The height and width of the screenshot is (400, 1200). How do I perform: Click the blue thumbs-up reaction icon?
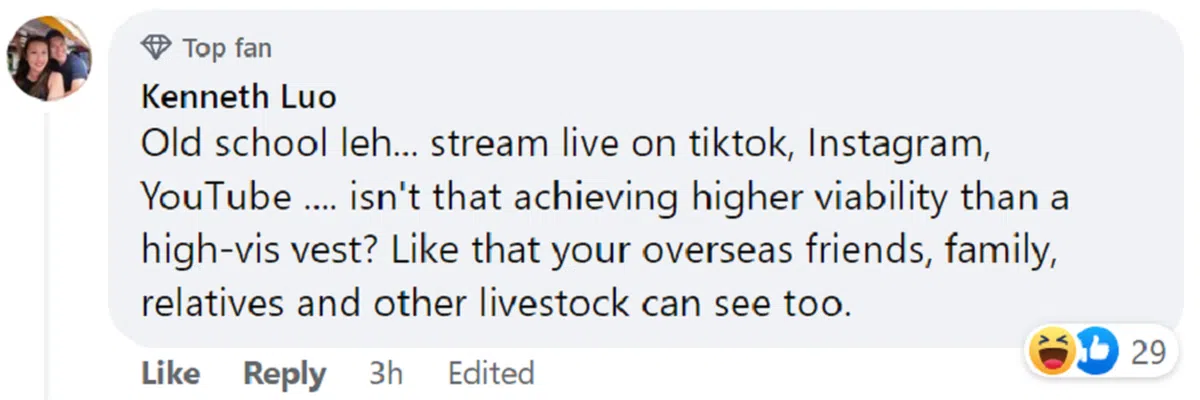(x=1093, y=353)
